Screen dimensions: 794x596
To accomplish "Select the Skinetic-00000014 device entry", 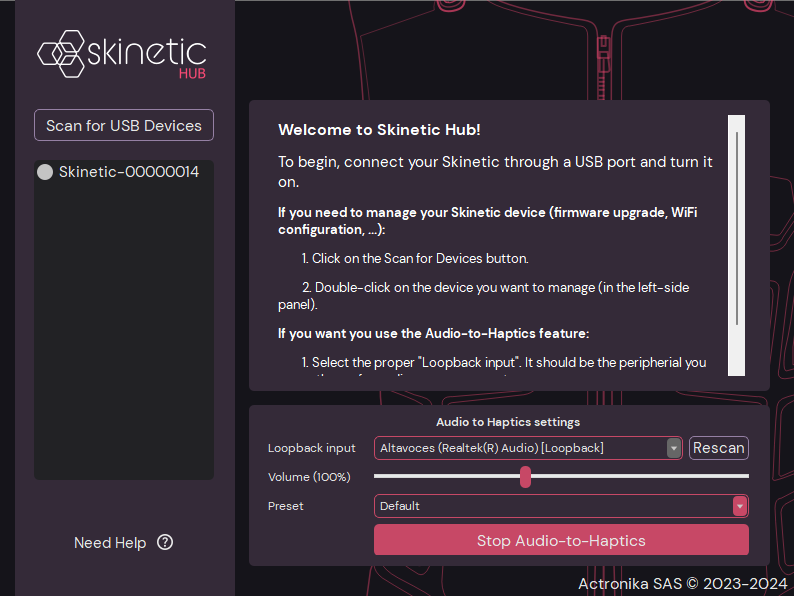I will [124, 172].
